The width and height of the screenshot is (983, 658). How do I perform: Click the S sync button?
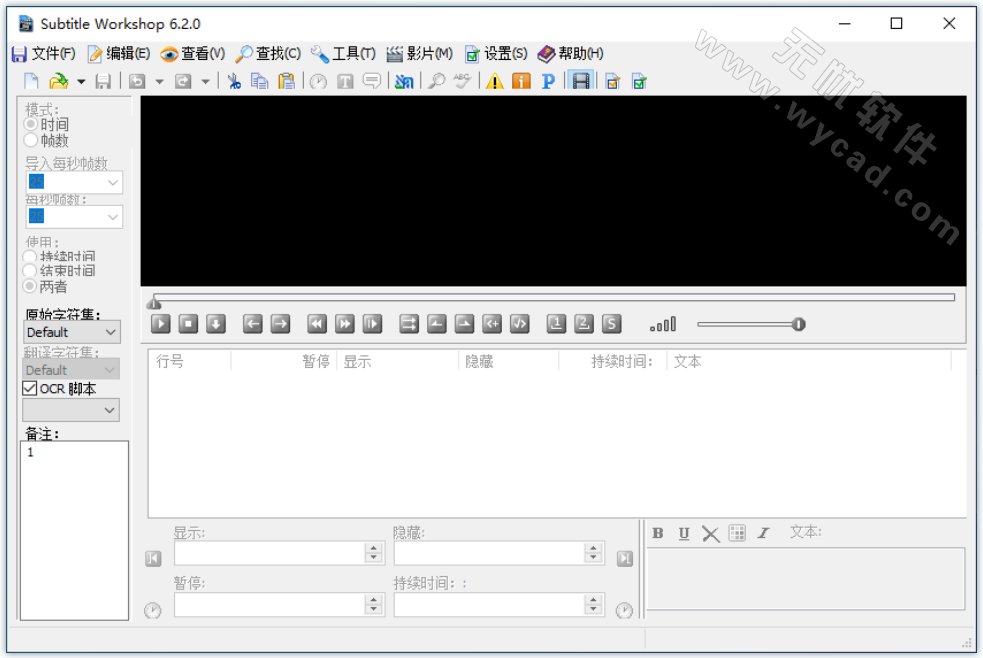(x=611, y=323)
